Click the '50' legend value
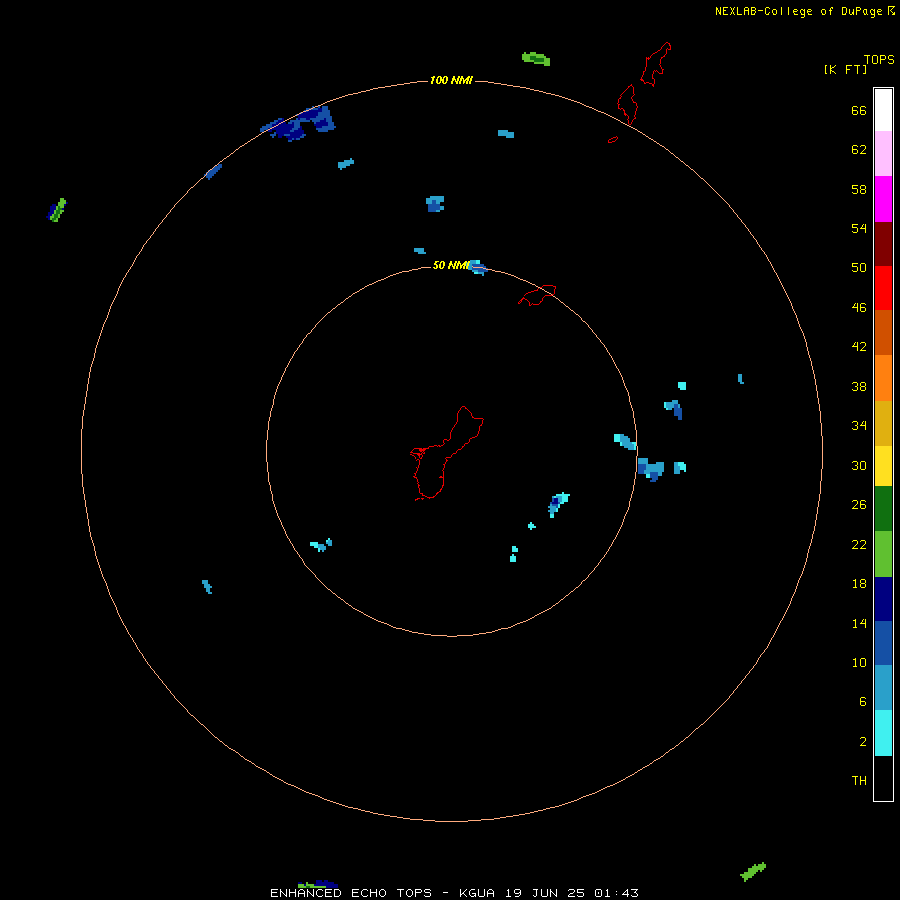Image resolution: width=900 pixels, height=900 pixels. pos(859,267)
